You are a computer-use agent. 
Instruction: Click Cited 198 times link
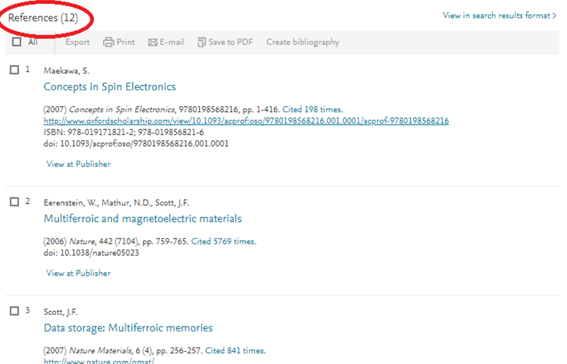click(312, 109)
